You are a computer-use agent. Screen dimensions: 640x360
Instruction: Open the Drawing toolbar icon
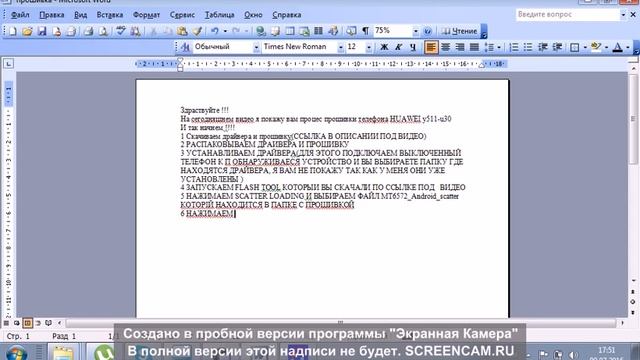(x=333, y=31)
